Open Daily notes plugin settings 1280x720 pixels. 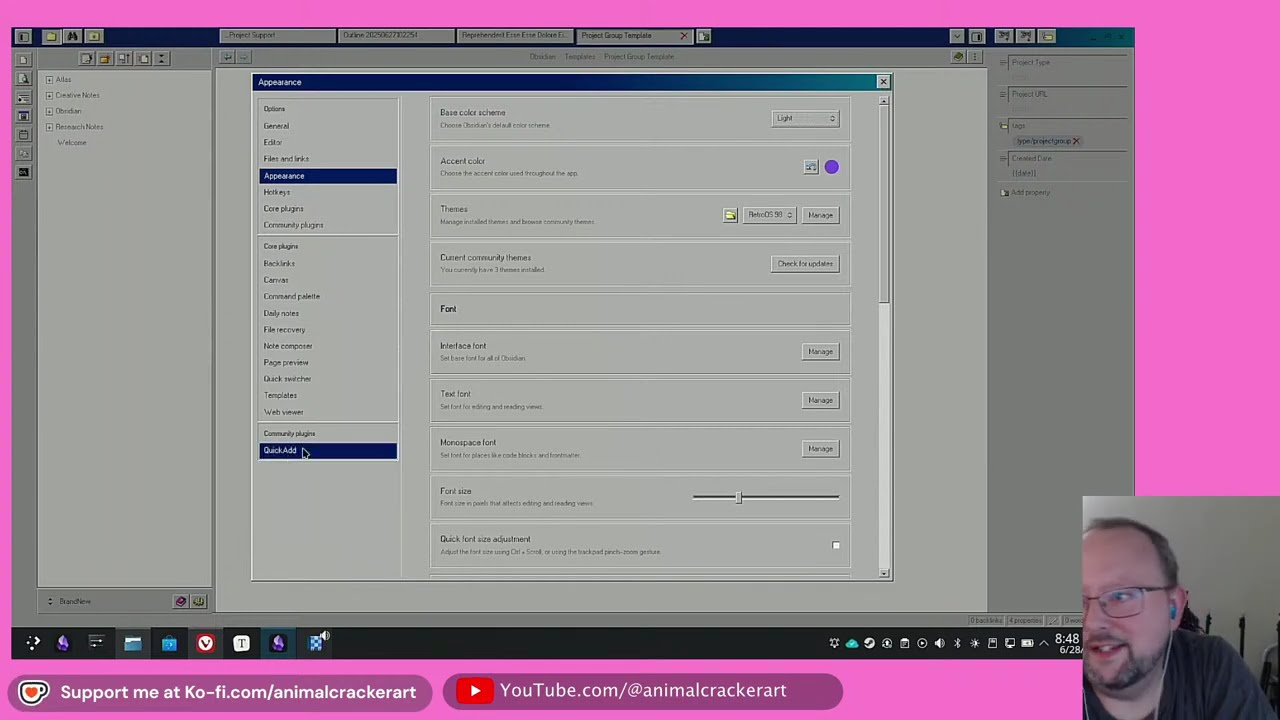click(x=328, y=313)
